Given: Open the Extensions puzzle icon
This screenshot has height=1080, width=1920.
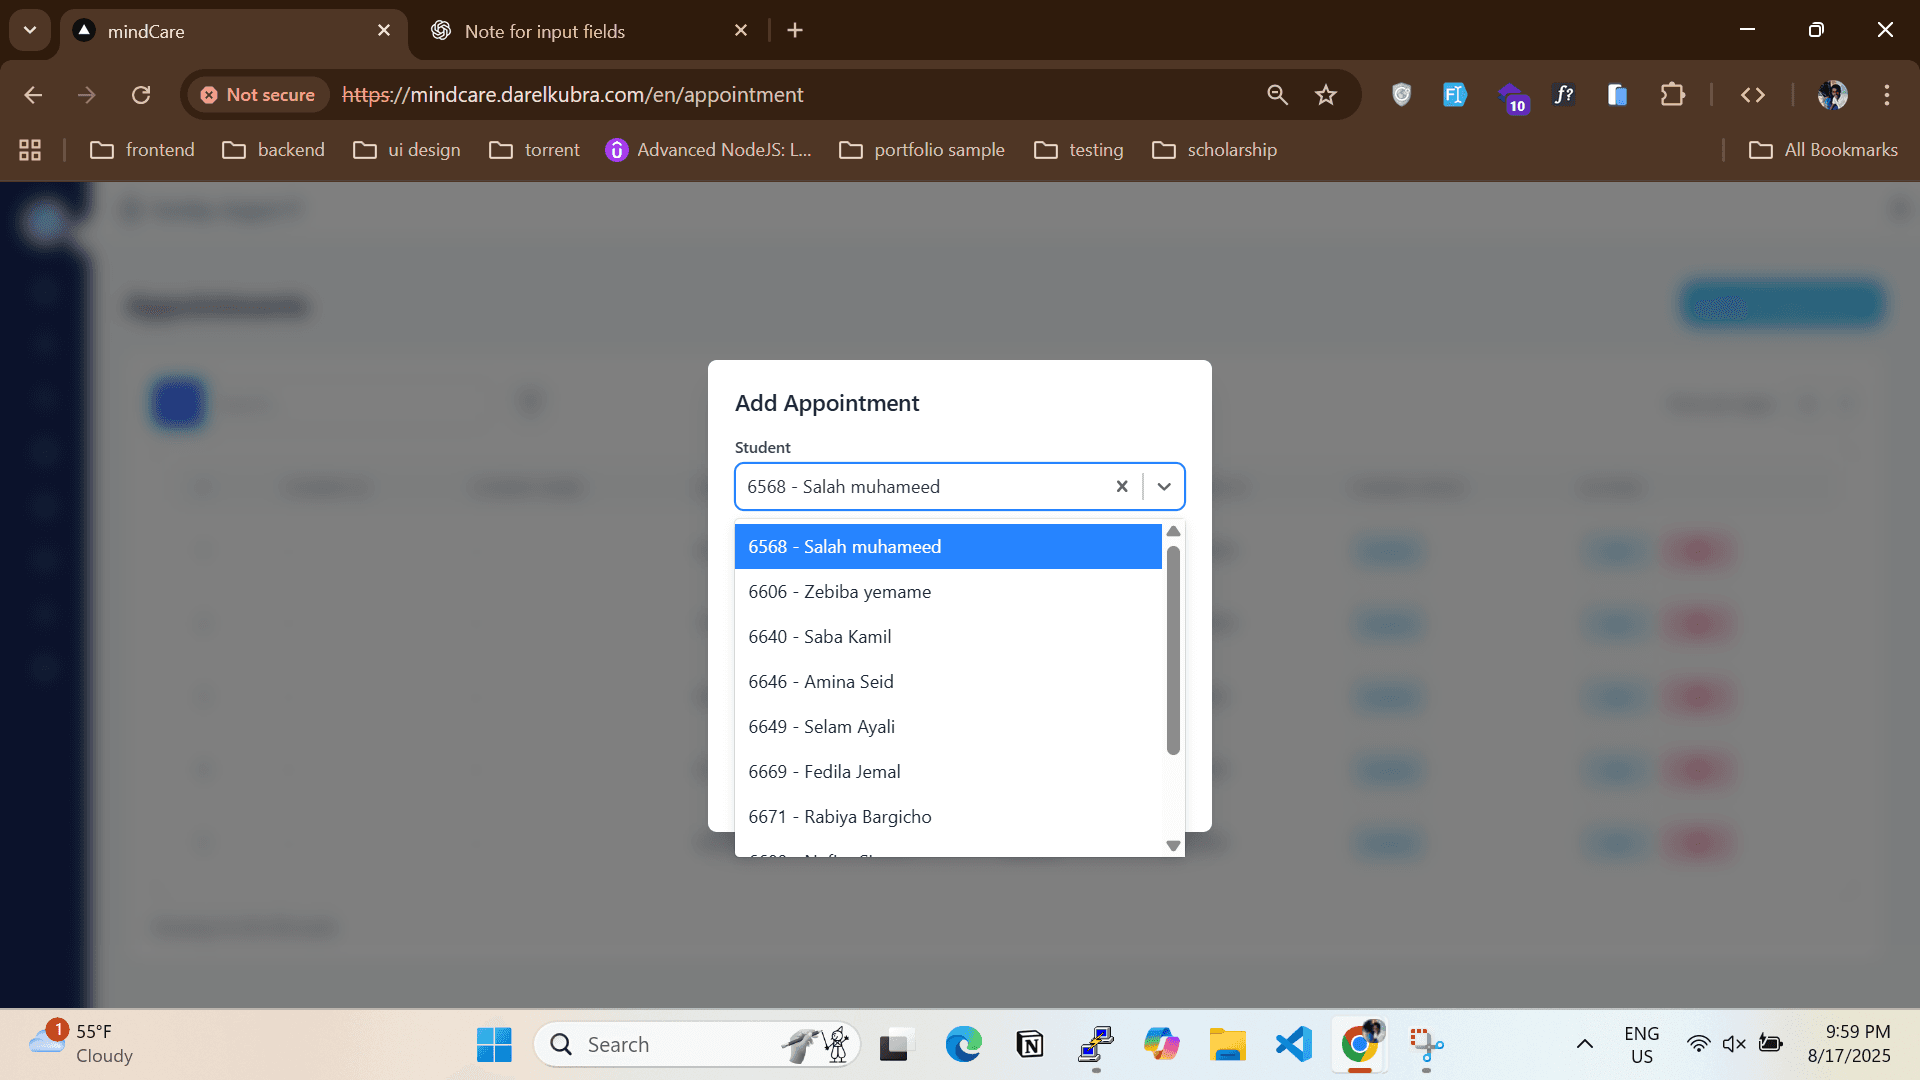Looking at the screenshot, I should click(x=1672, y=95).
